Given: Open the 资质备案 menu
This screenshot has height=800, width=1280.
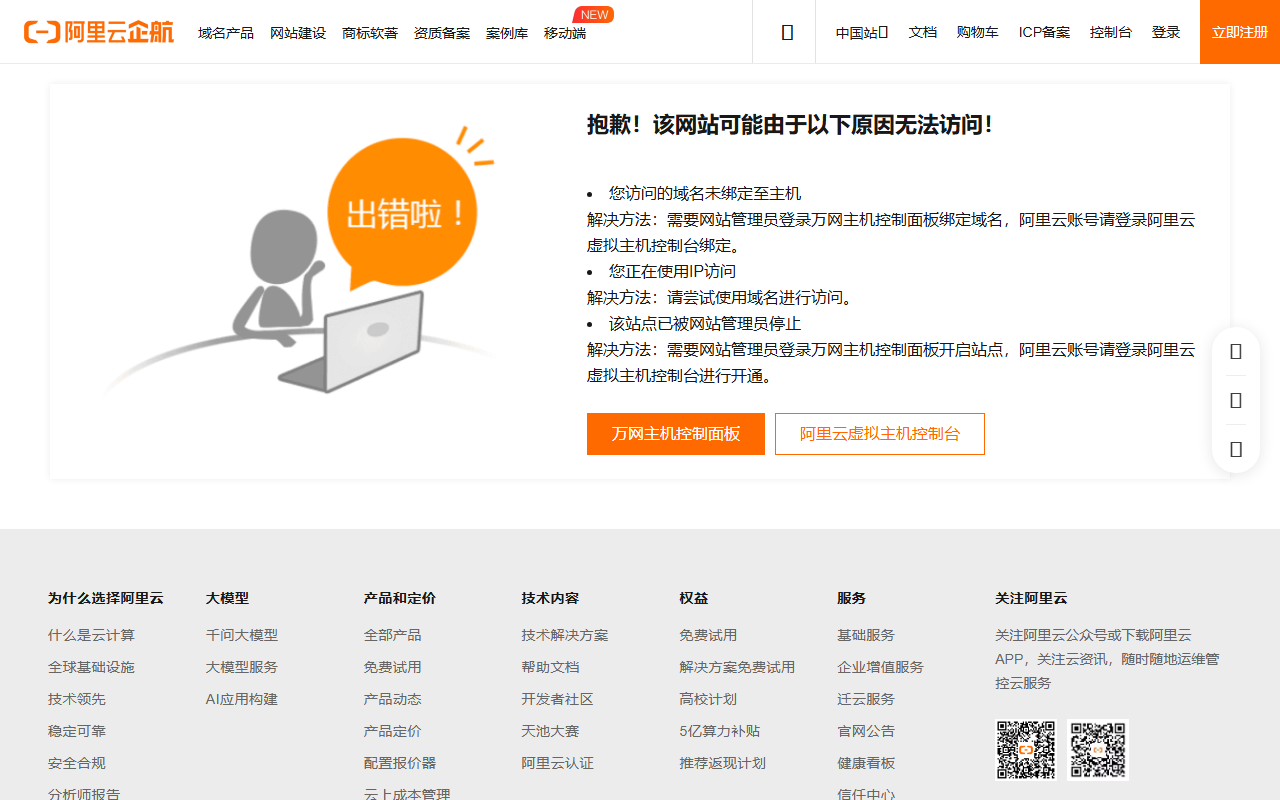Looking at the screenshot, I should [442, 33].
